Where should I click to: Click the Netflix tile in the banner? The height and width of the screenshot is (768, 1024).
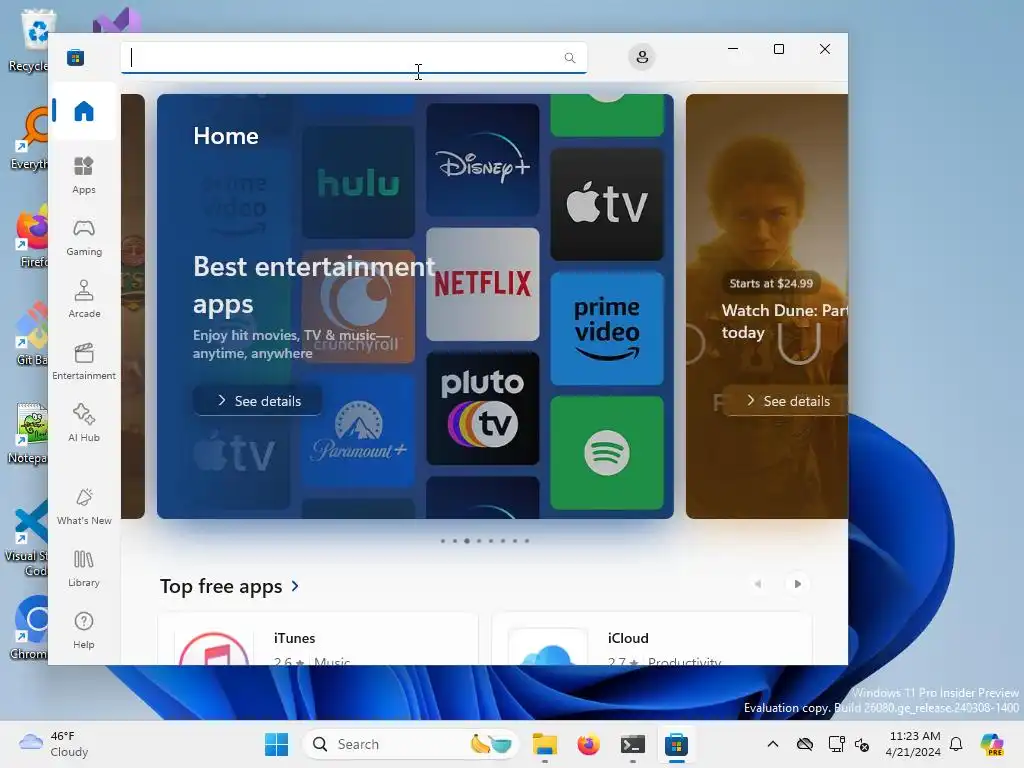click(483, 284)
